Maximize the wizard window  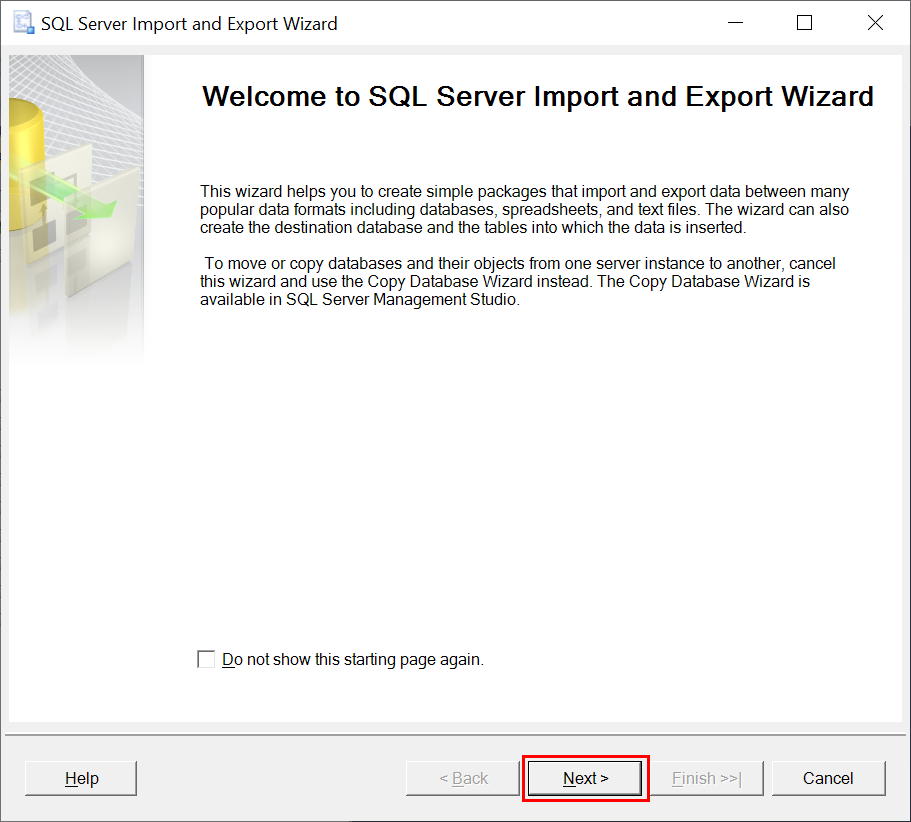[805, 23]
